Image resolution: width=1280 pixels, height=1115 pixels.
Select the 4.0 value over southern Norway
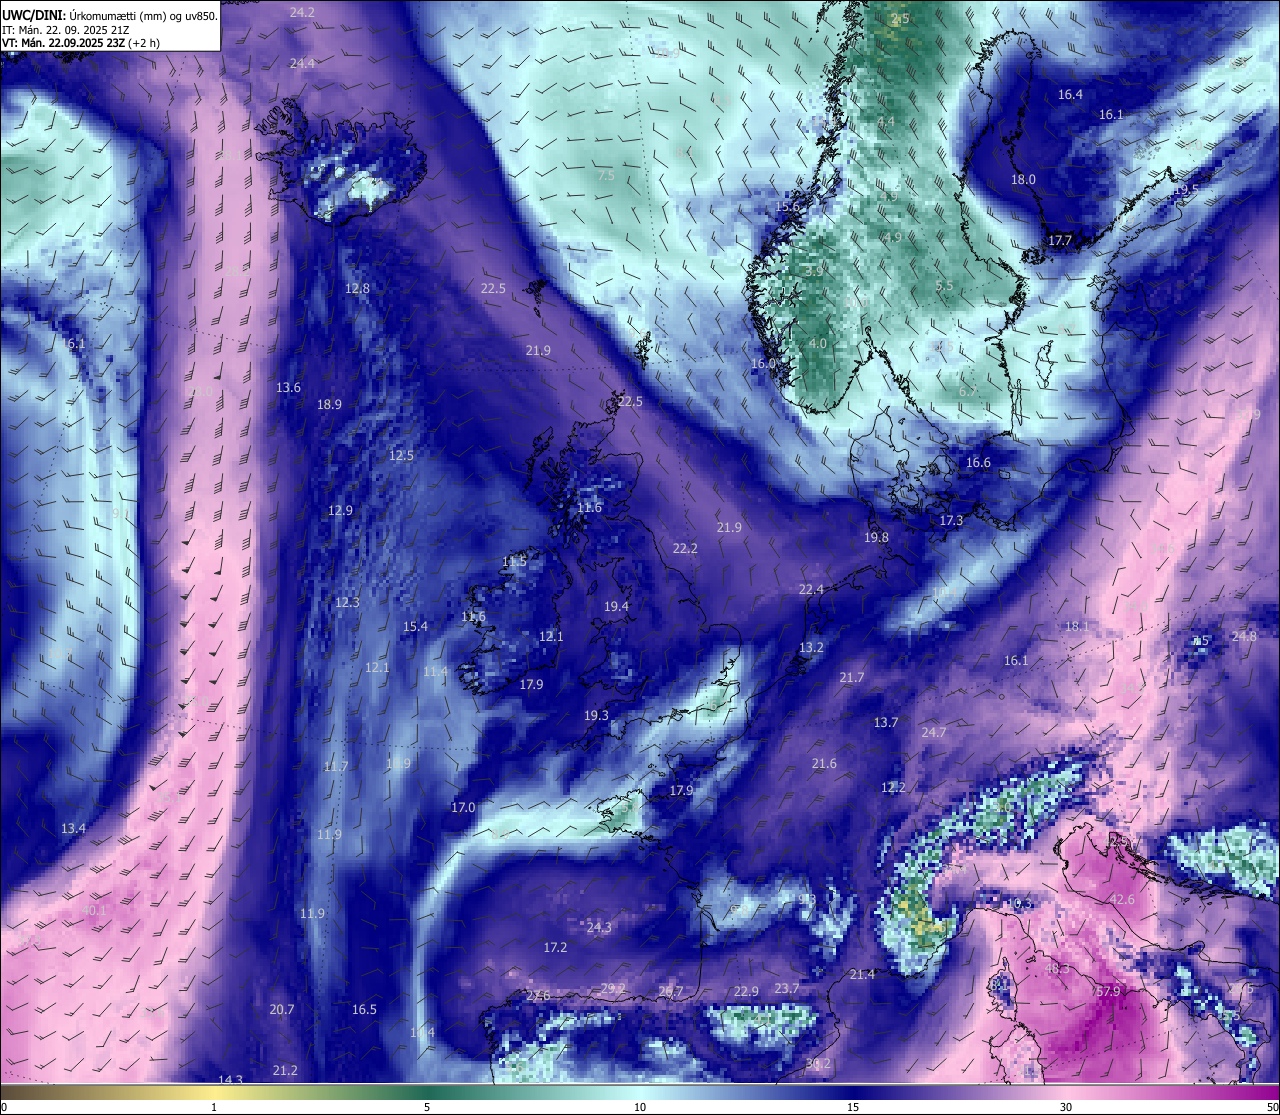tap(817, 343)
